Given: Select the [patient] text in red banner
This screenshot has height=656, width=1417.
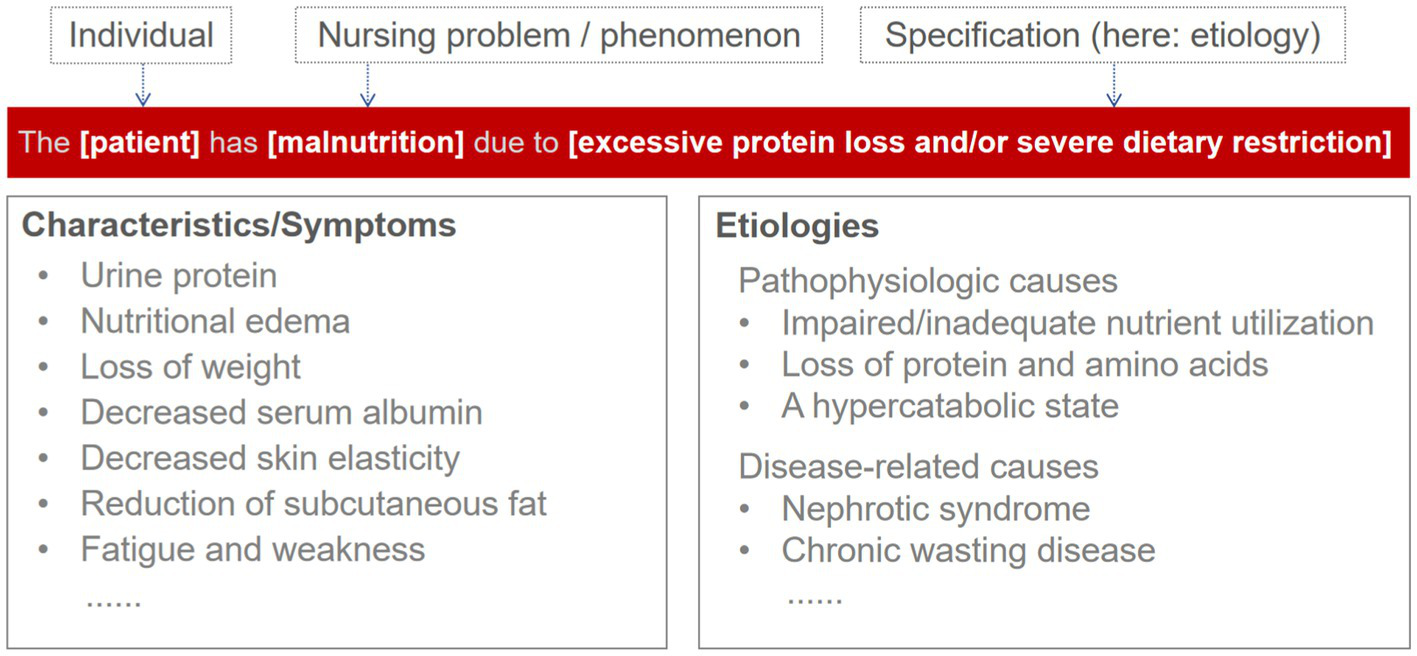Looking at the screenshot, I should 140,142.
